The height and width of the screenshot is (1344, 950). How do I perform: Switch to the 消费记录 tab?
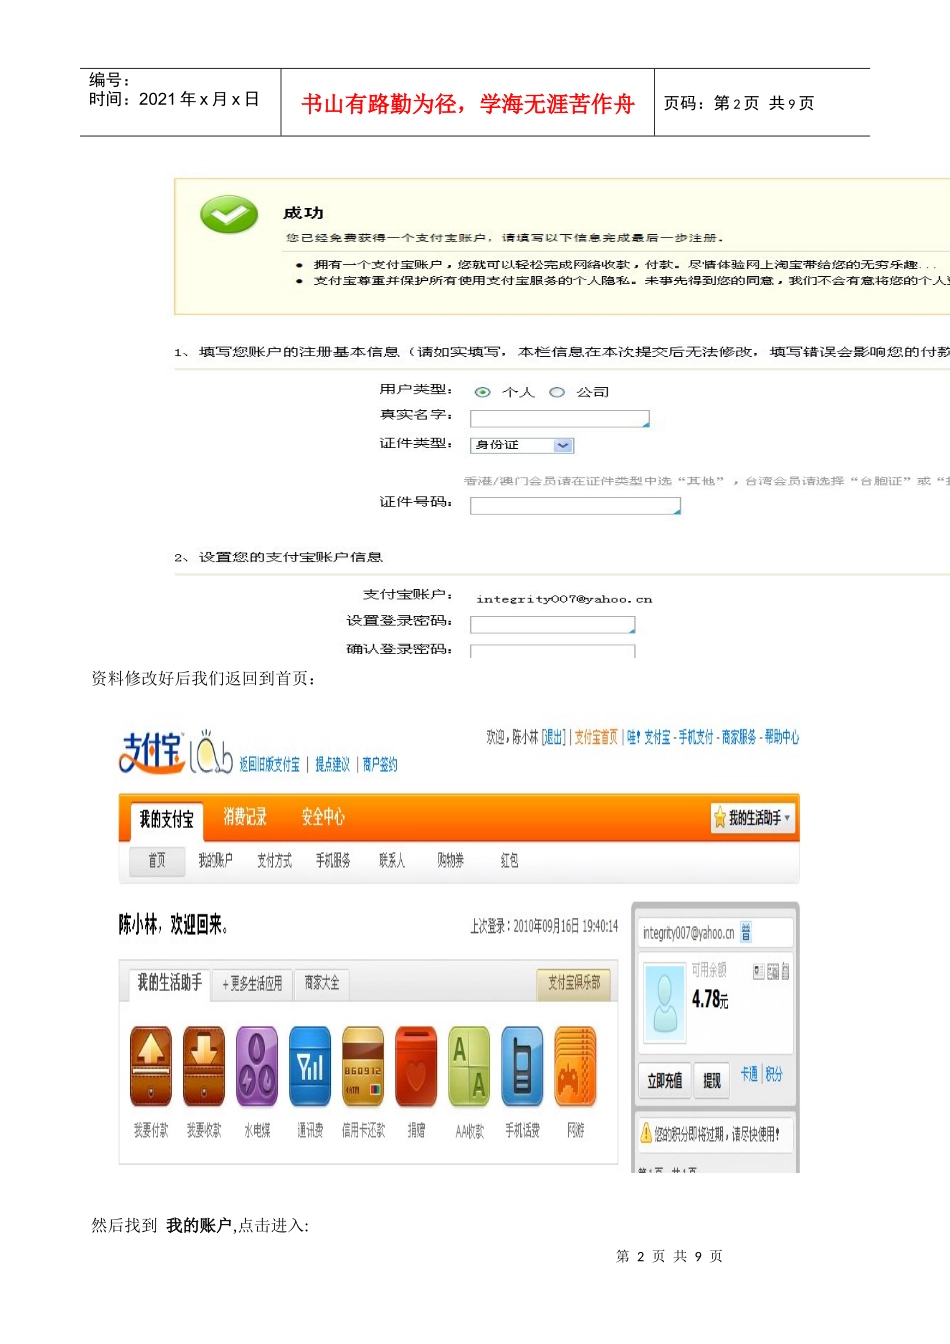point(245,817)
